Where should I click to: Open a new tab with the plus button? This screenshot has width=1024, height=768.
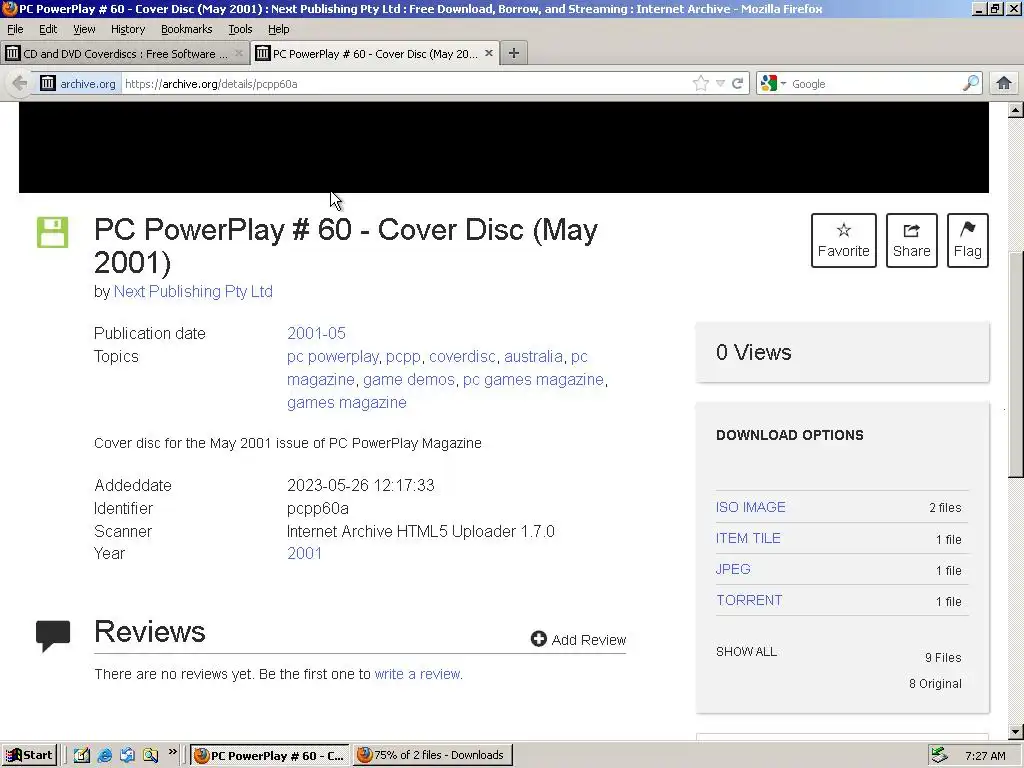pyautogui.click(x=514, y=54)
